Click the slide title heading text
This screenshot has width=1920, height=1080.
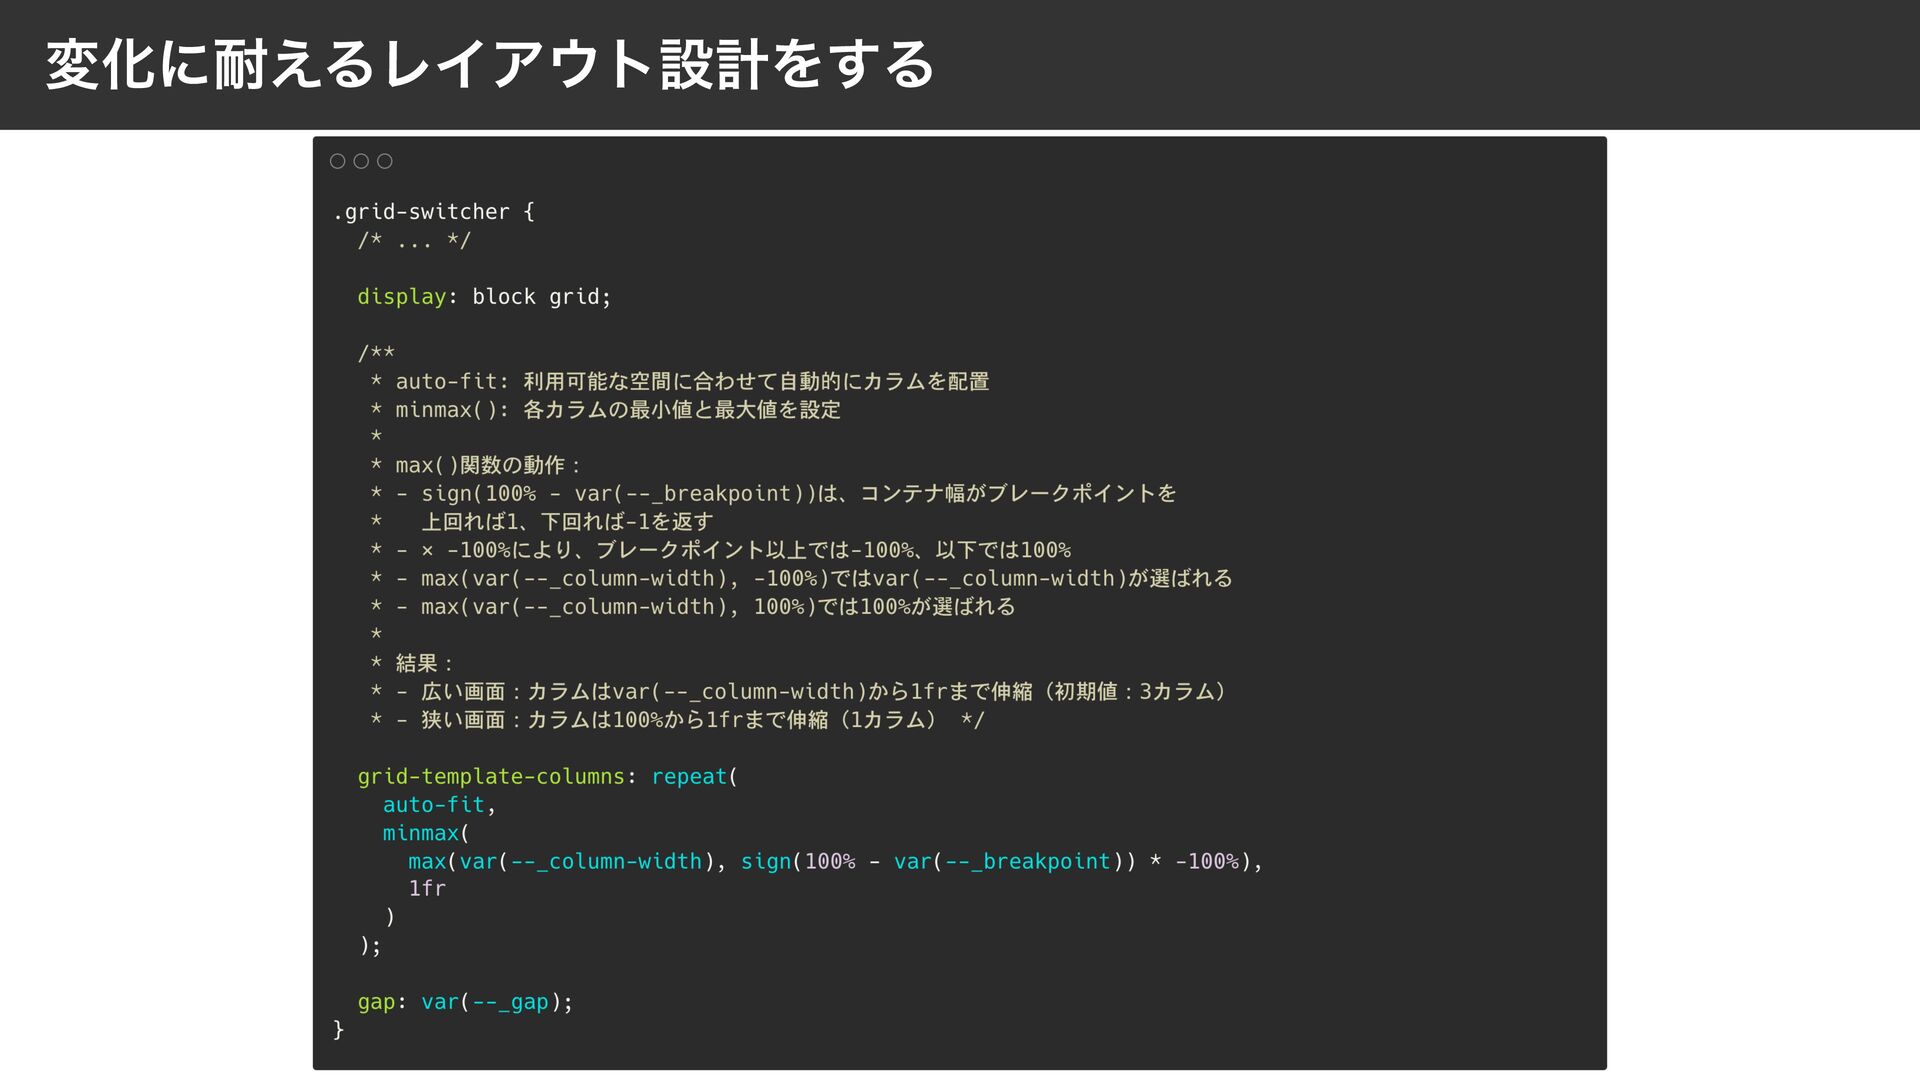(490, 65)
